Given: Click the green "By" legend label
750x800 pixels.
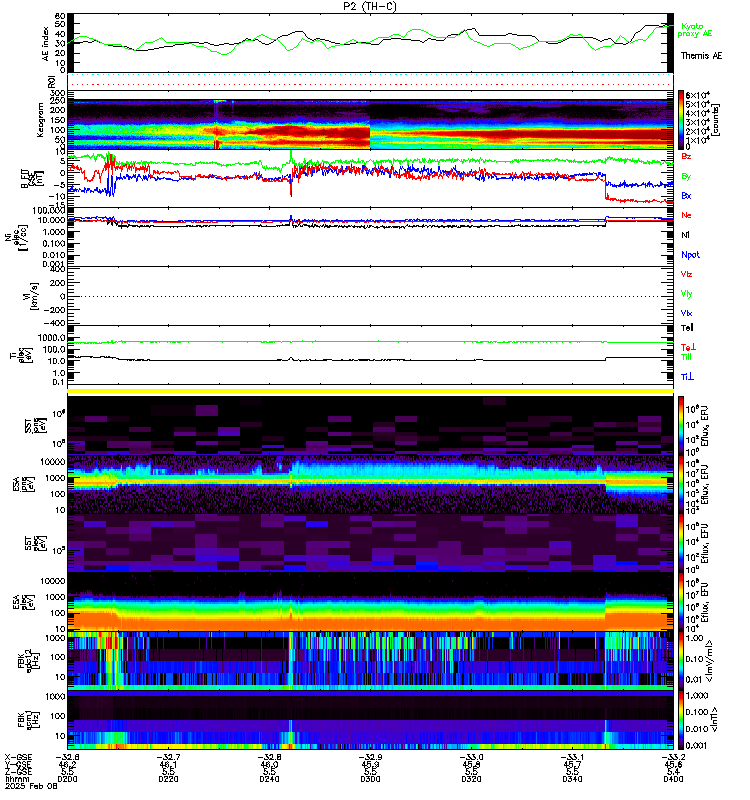Looking at the screenshot, I should point(686,177).
